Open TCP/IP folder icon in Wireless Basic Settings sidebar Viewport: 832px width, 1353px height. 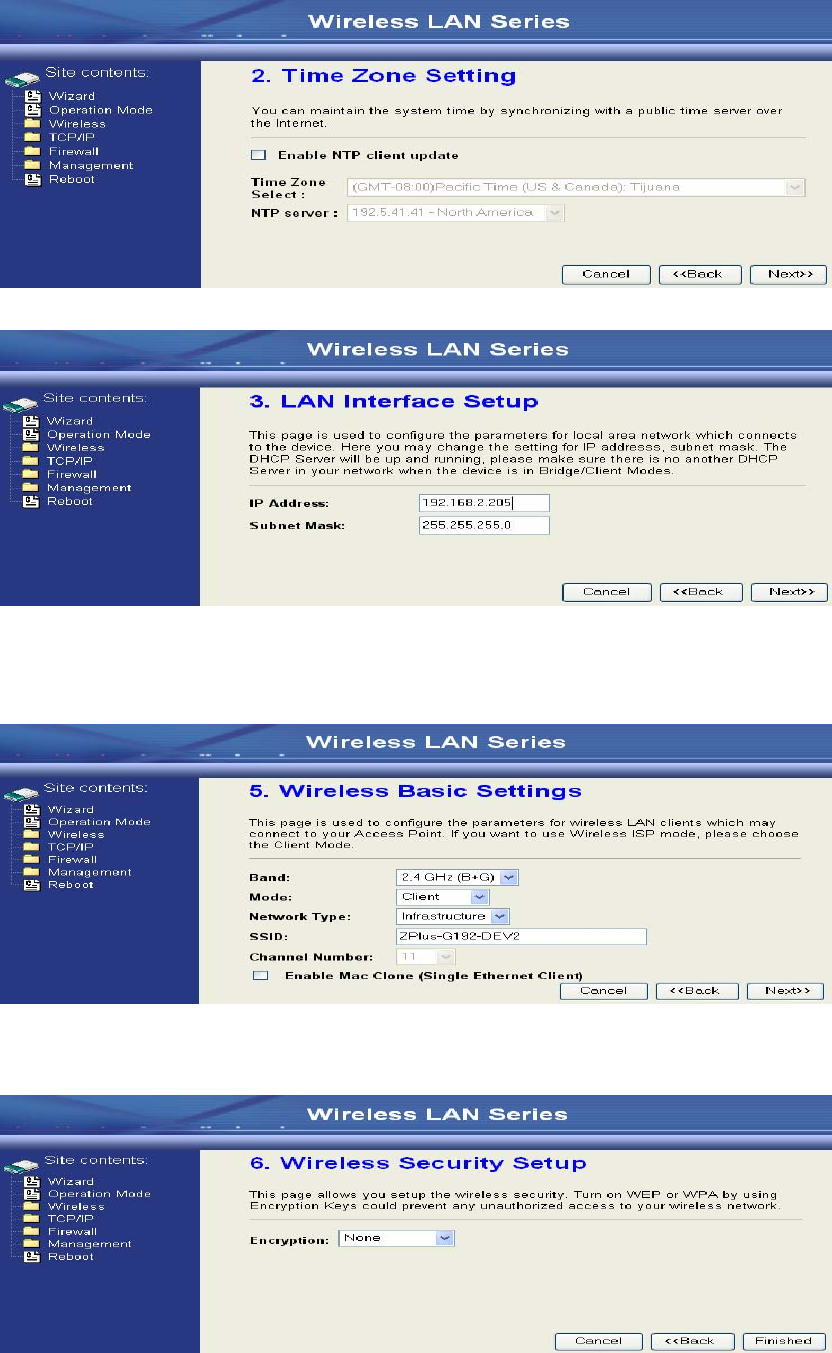point(32,847)
